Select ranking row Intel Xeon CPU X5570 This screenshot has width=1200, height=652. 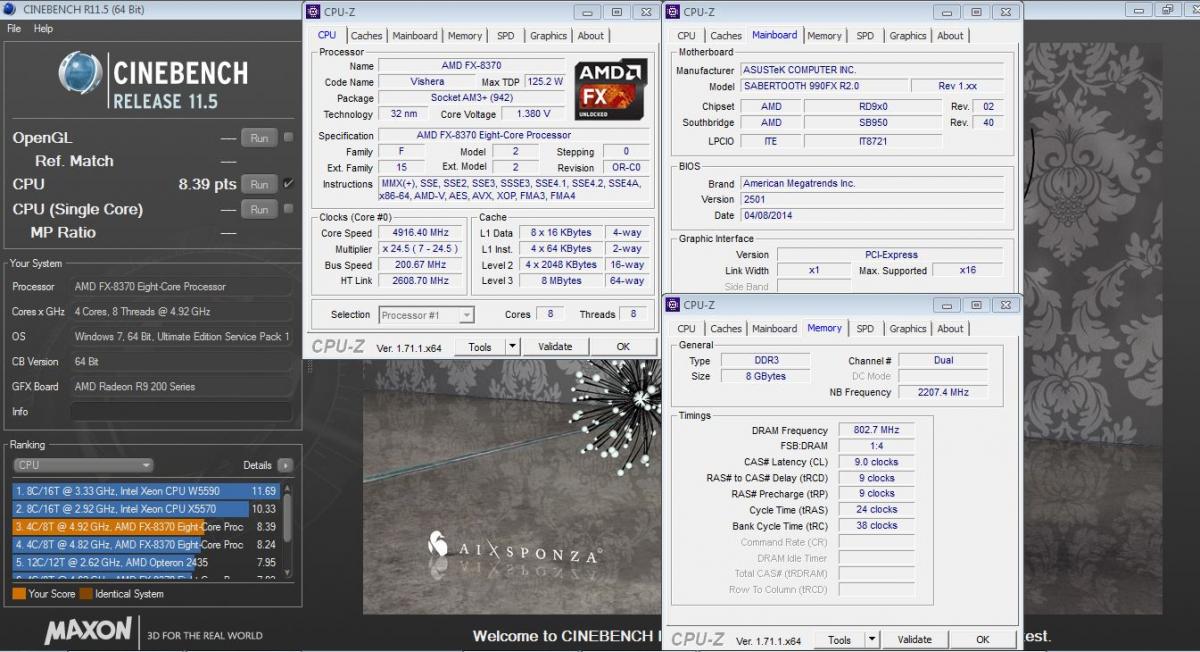pos(146,509)
